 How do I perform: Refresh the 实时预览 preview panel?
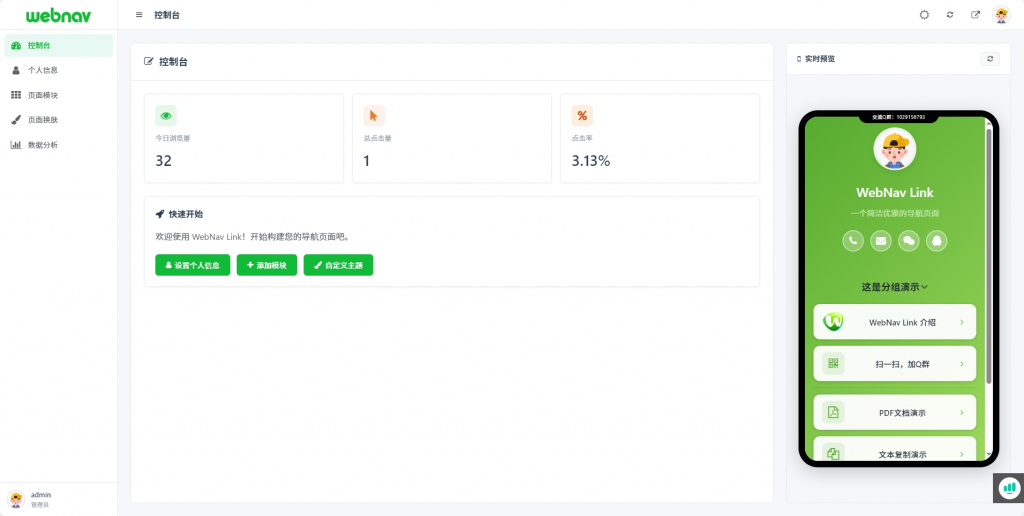(990, 59)
